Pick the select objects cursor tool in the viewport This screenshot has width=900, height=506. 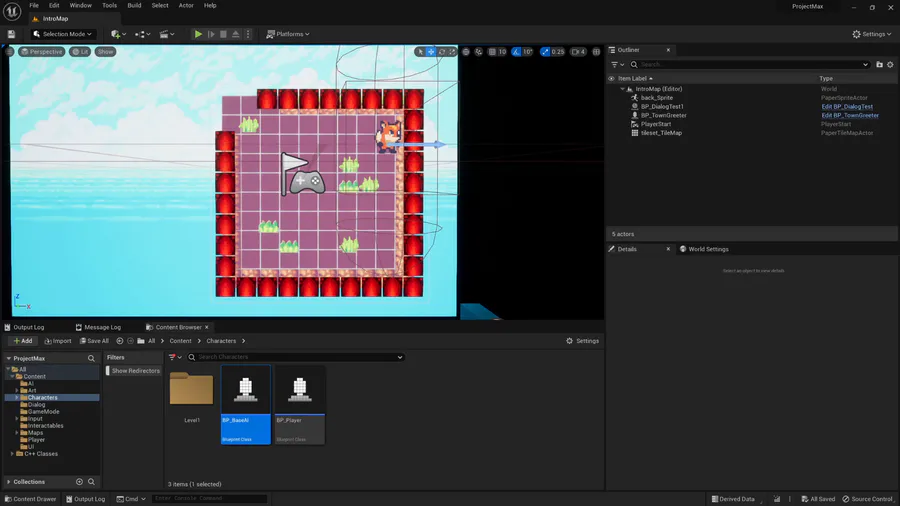(420, 52)
